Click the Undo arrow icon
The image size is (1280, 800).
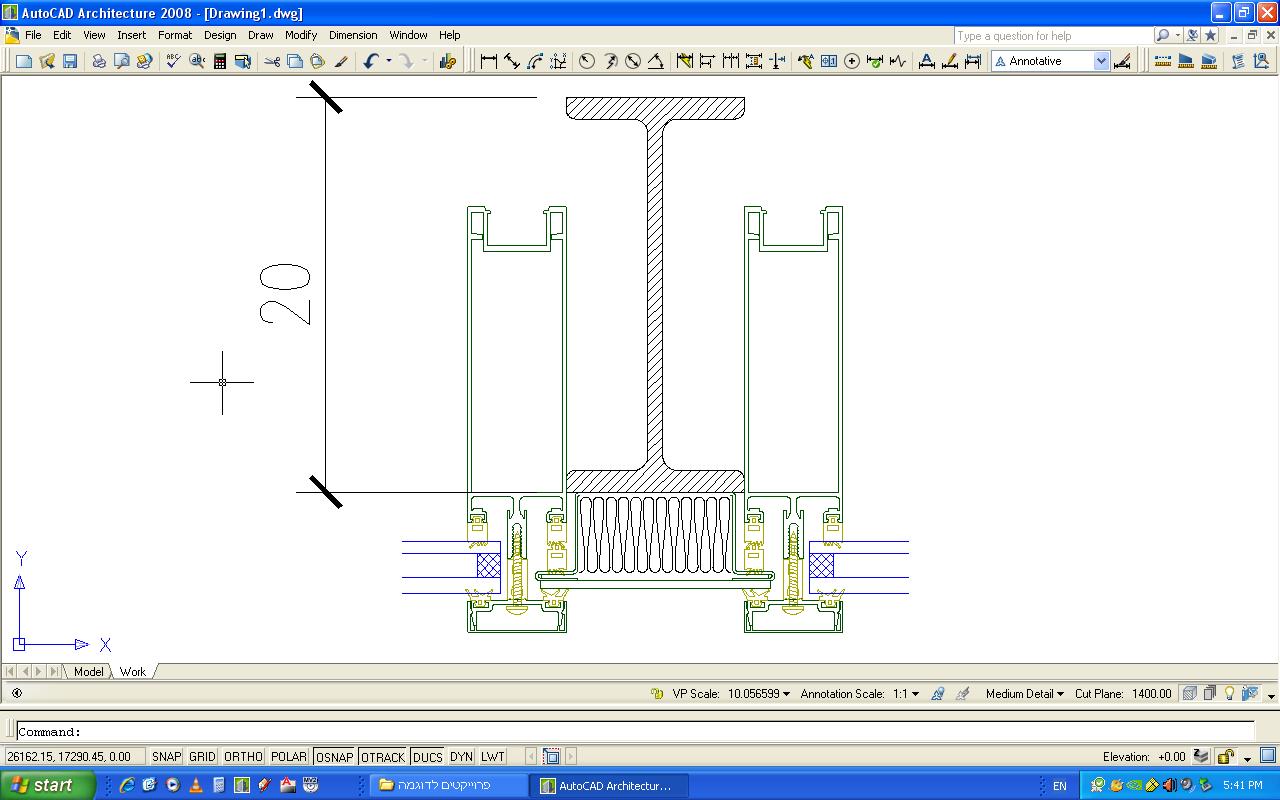pos(370,61)
